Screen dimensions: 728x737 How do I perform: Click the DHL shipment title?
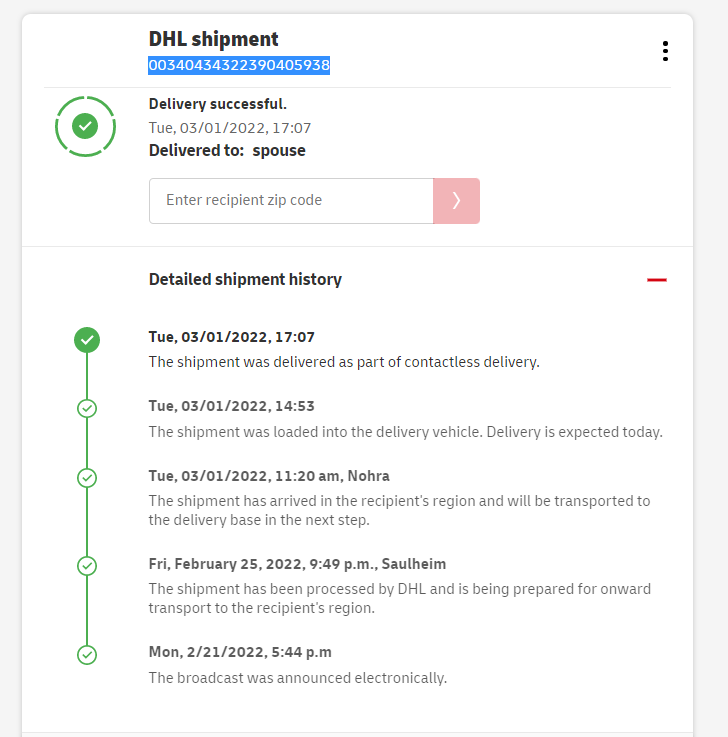pyautogui.click(x=213, y=39)
